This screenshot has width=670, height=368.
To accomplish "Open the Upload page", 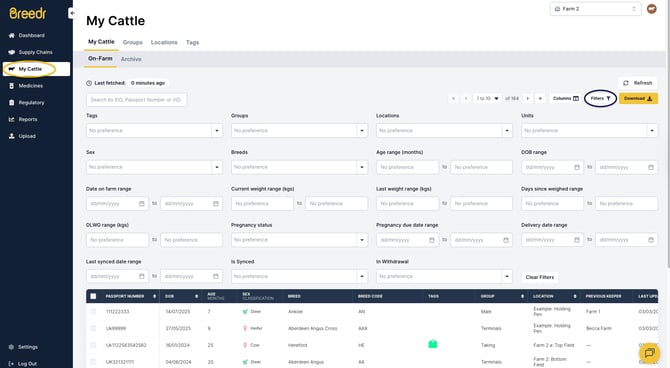I will [23, 136].
